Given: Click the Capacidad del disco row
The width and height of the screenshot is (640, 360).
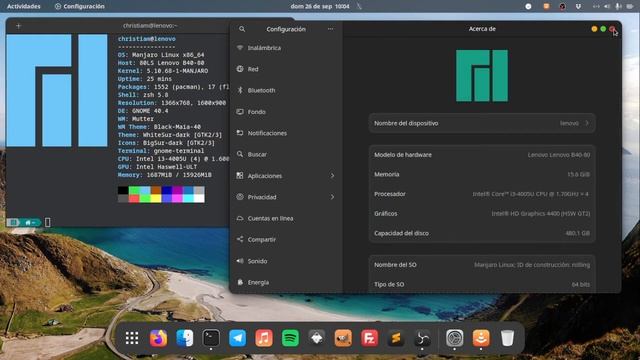Looking at the screenshot, I should pyautogui.click(x=482, y=233).
